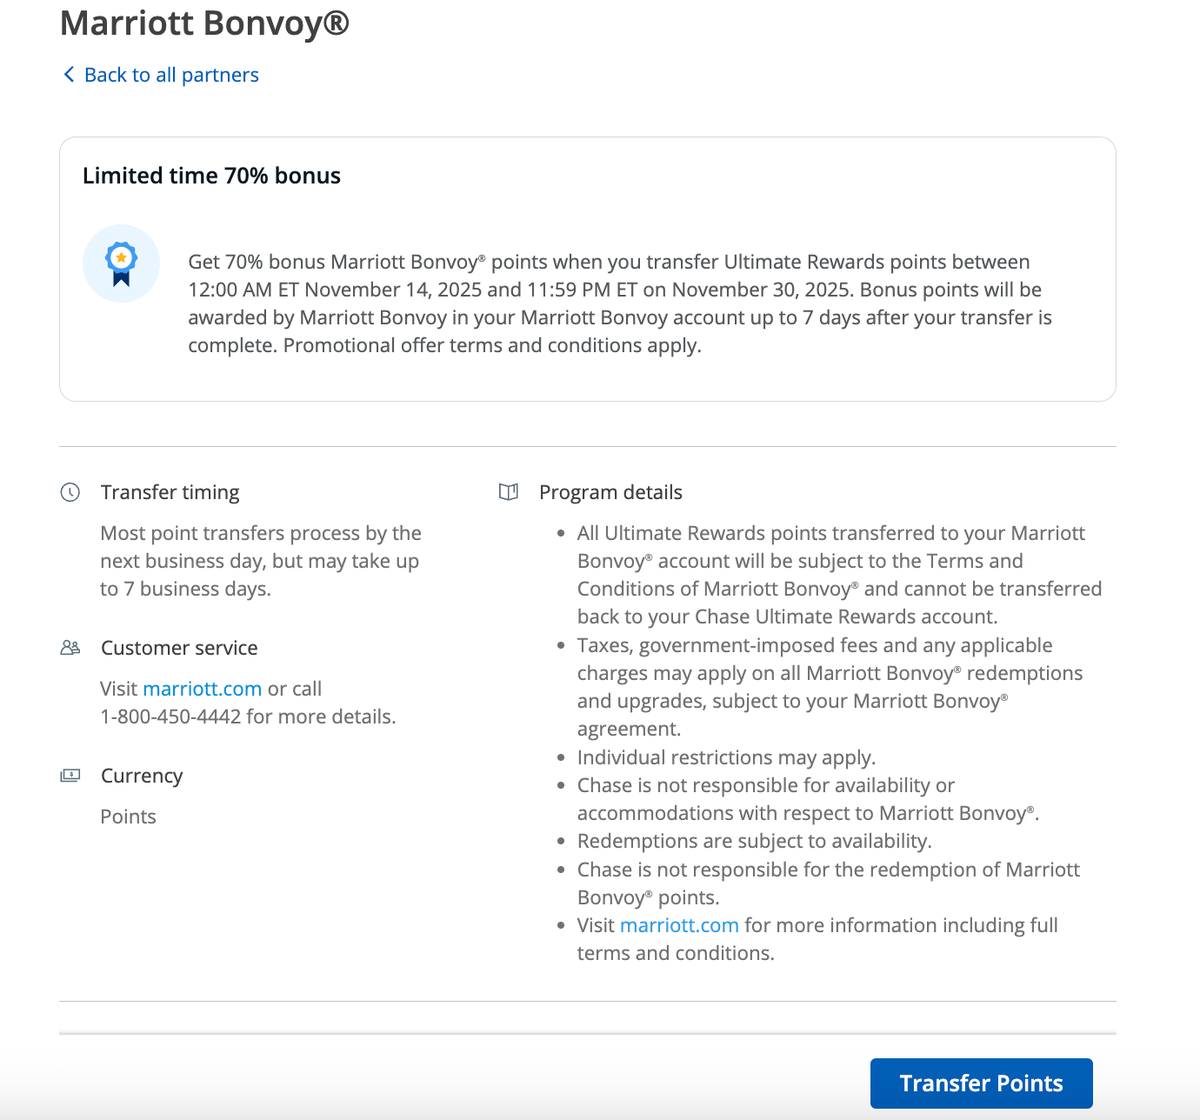The height and width of the screenshot is (1120, 1200).
Task: Click the blue ribbon award badge icon
Action: click(121, 263)
